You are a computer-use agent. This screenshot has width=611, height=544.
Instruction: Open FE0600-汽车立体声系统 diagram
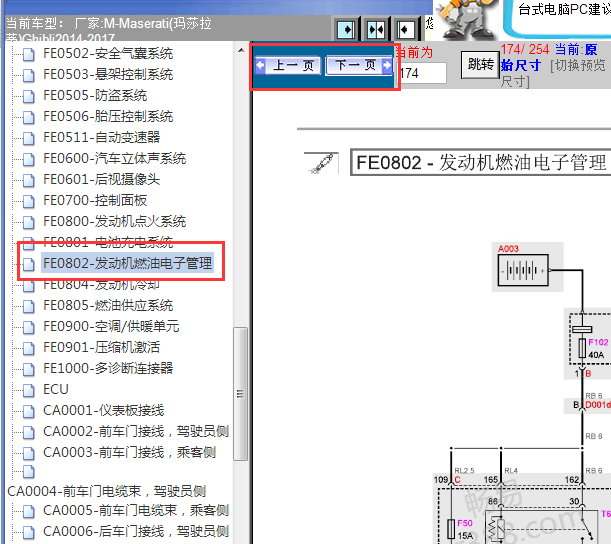(115, 158)
